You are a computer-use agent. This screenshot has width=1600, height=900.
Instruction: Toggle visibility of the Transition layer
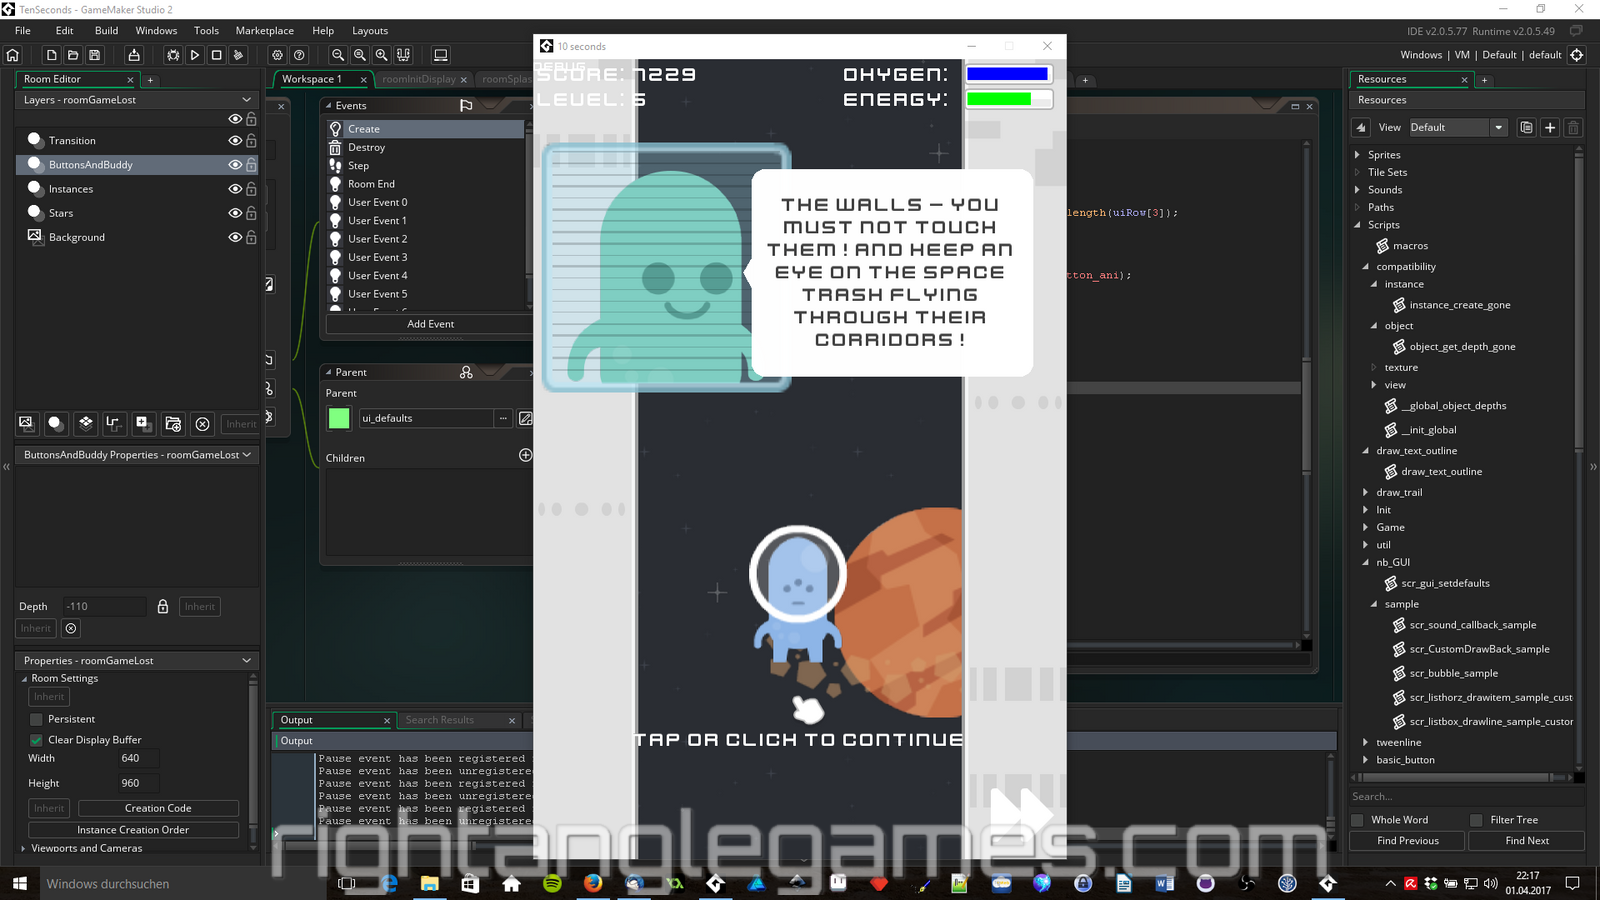click(235, 141)
